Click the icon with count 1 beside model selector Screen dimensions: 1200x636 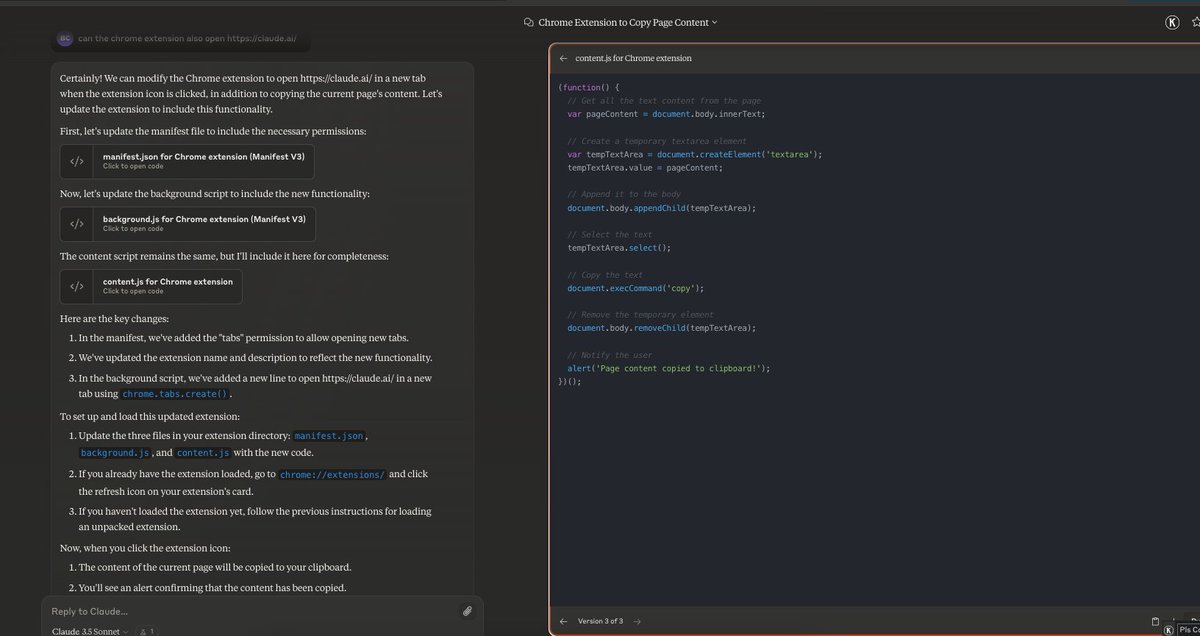[x=146, y=631]
